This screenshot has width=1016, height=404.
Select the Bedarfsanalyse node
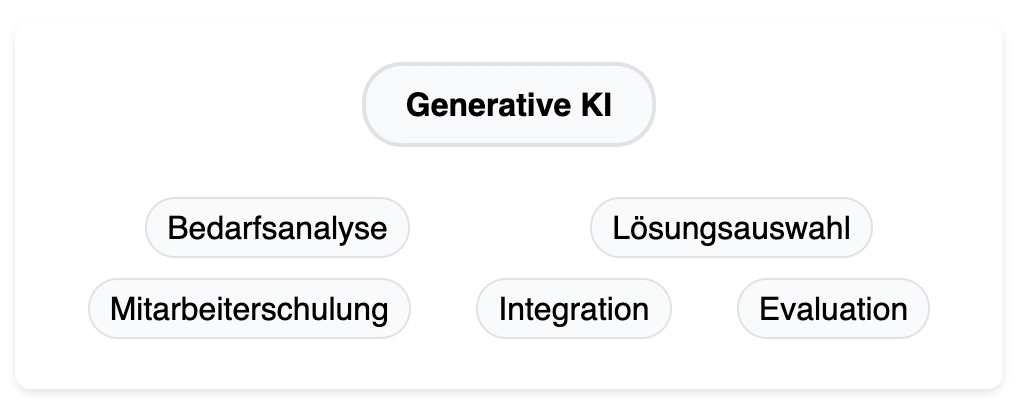(277, 228)
